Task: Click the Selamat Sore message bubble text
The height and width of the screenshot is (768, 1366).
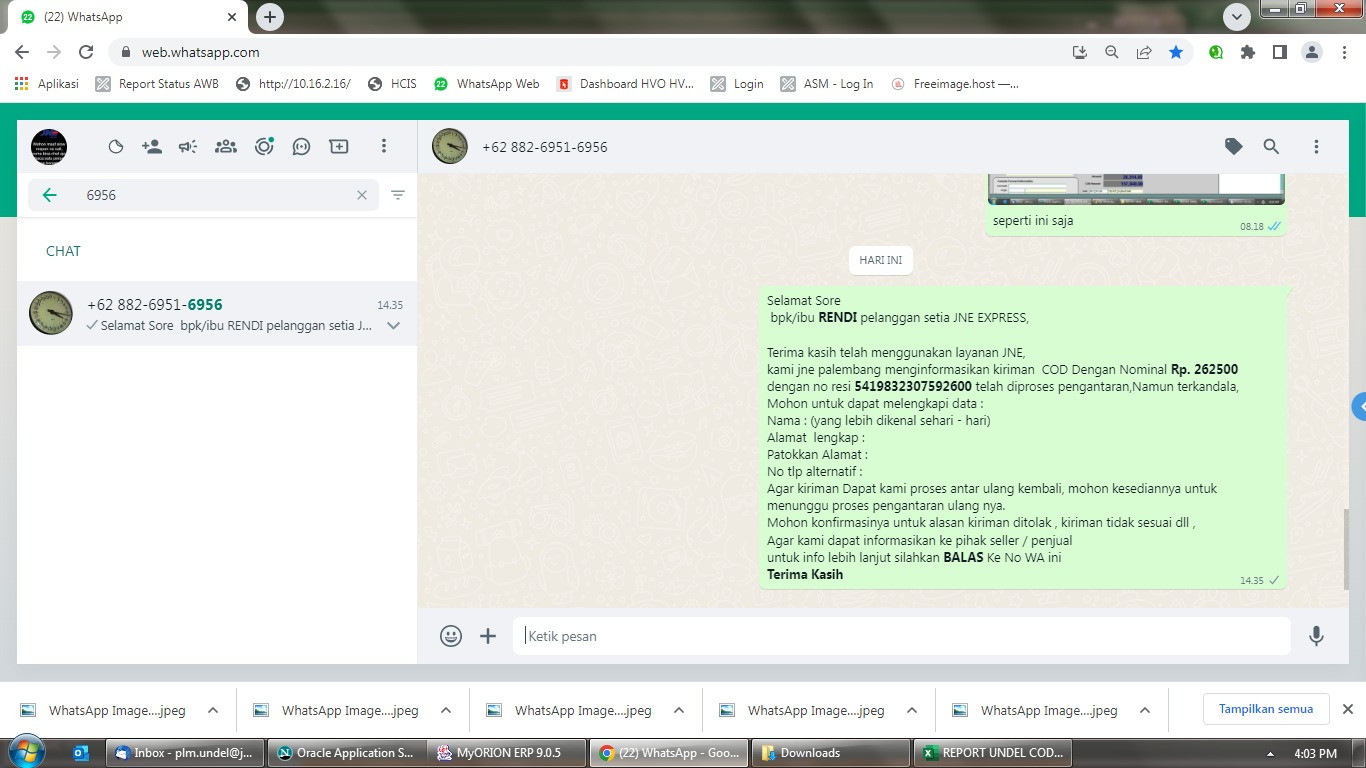Action: coord(1023,437)
